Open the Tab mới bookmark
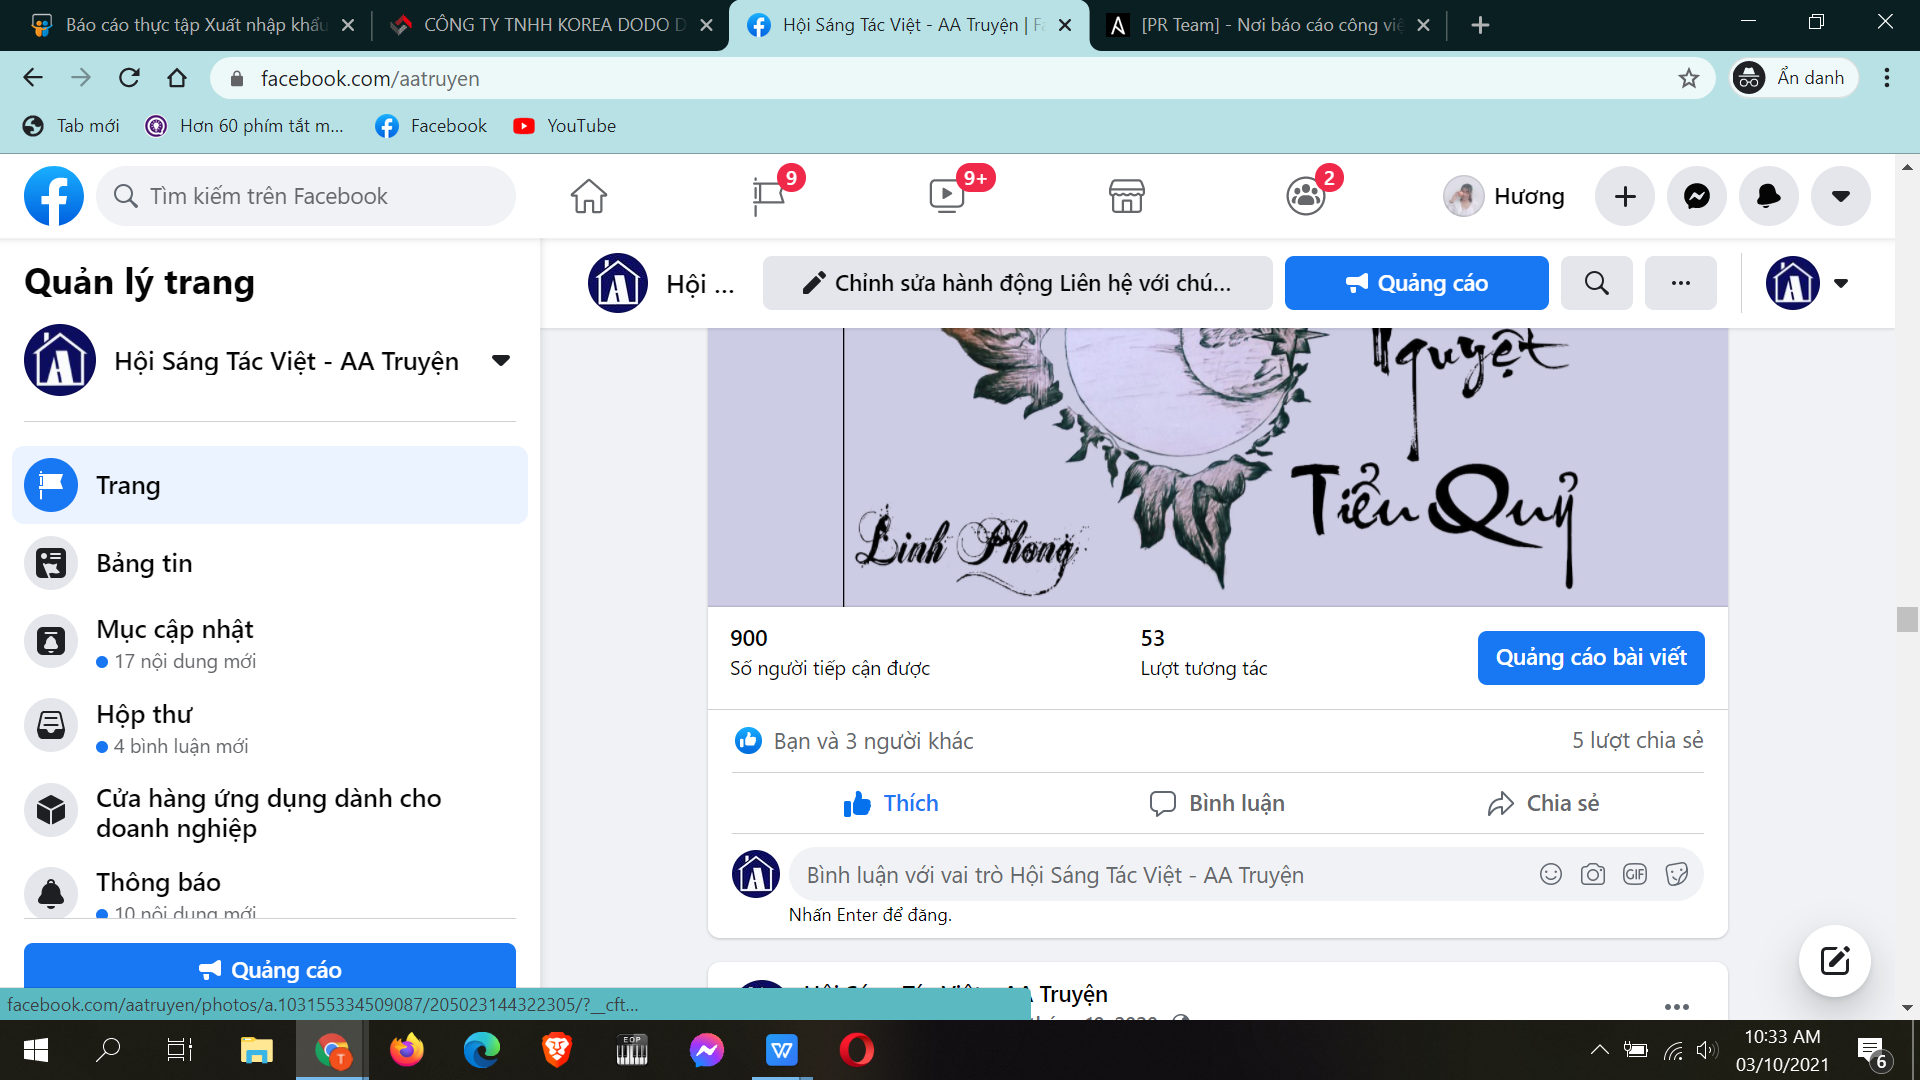 (x=71, y=126)
